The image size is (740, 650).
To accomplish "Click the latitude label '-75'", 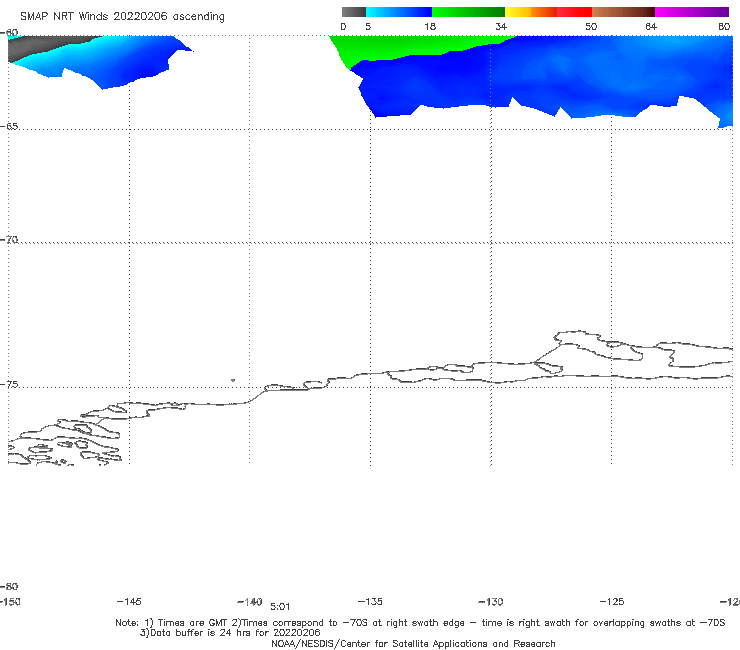I will (9, 385).
